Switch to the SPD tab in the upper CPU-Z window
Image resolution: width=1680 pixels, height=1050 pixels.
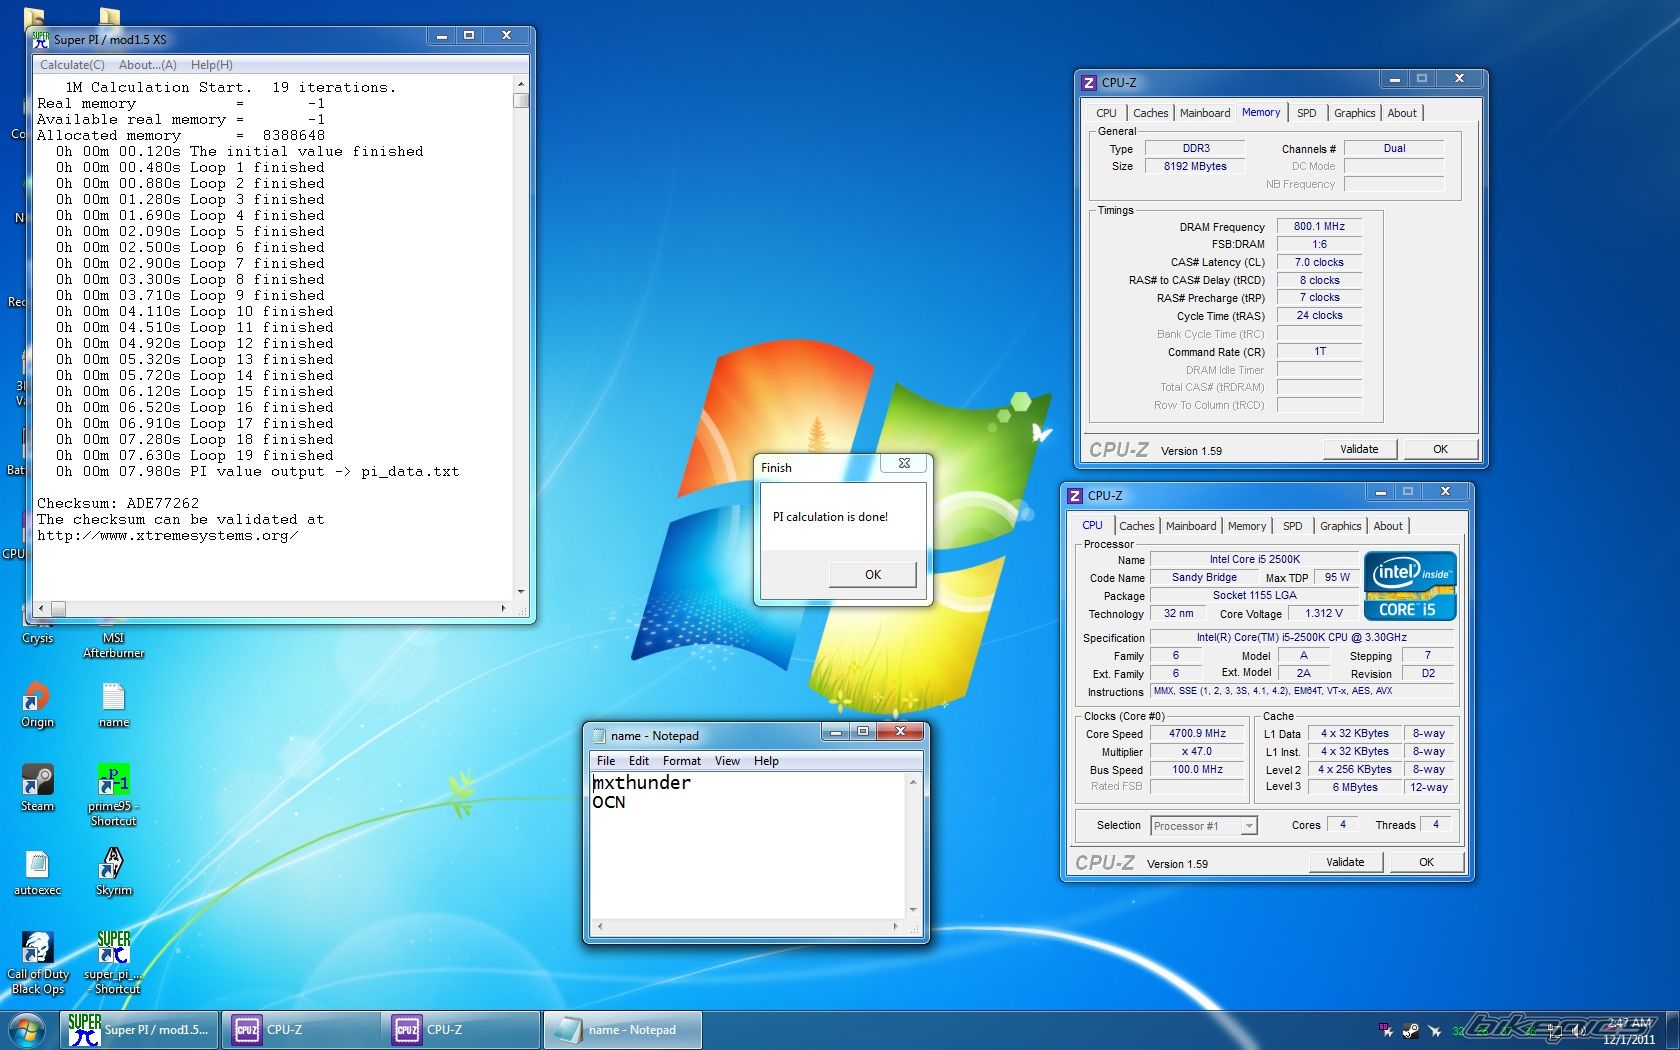pos(1306,113)
